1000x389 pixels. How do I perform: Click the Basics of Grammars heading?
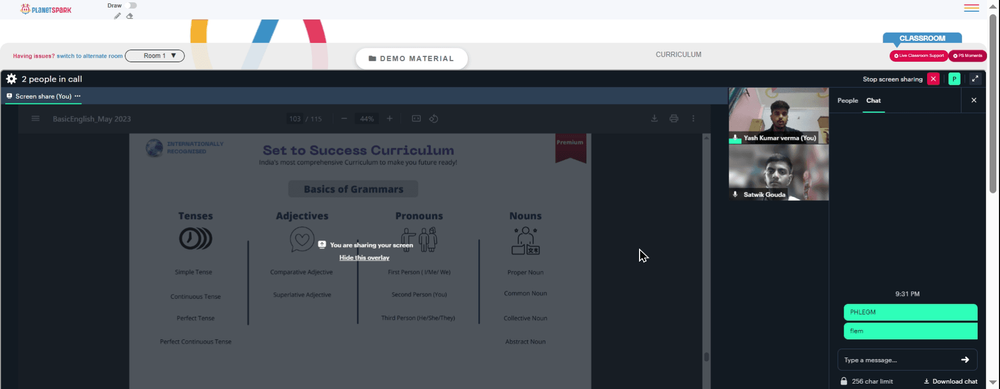click(353, 189)
